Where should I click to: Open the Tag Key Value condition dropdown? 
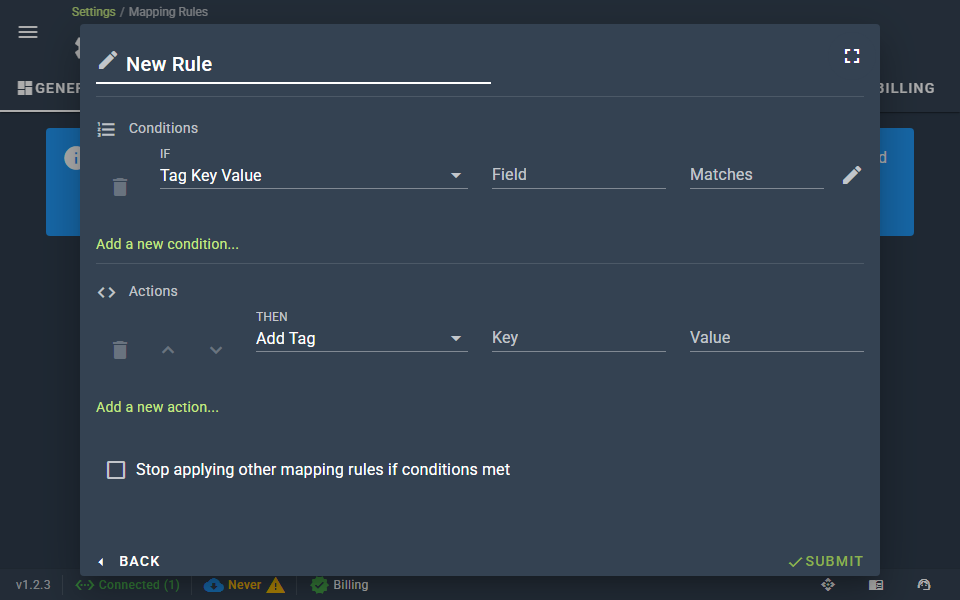tap(313, 176)
